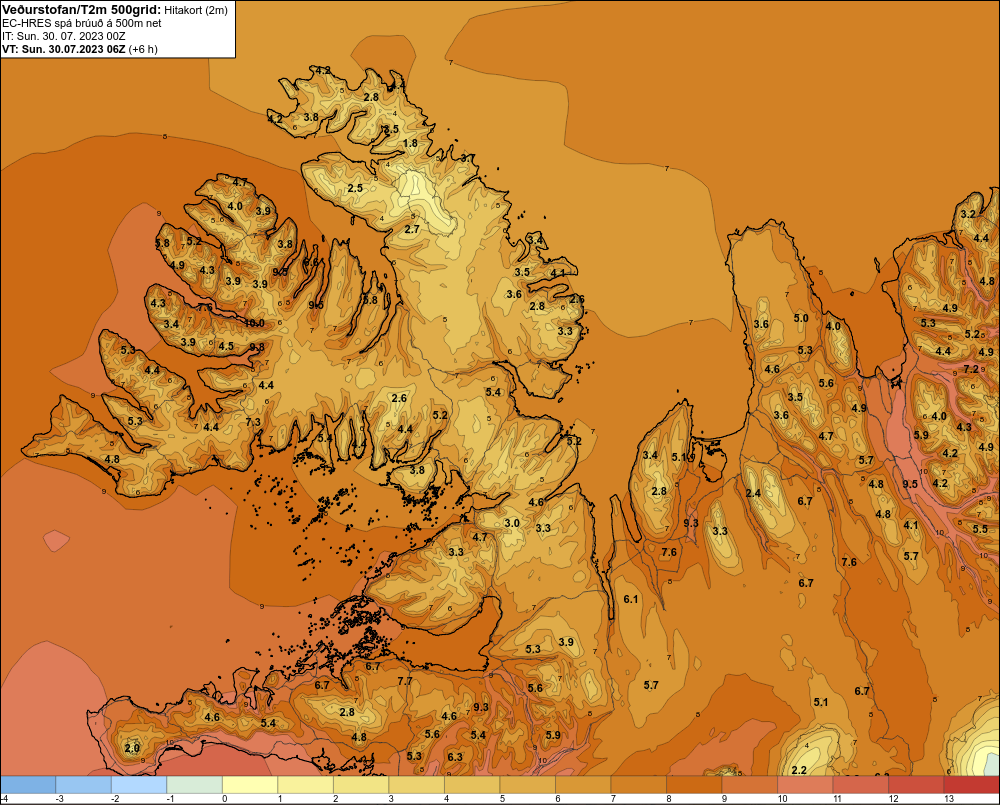
Task: Click the '1.8' temperature value on the map
Action: pyautogui.click(x=411, y=143)
